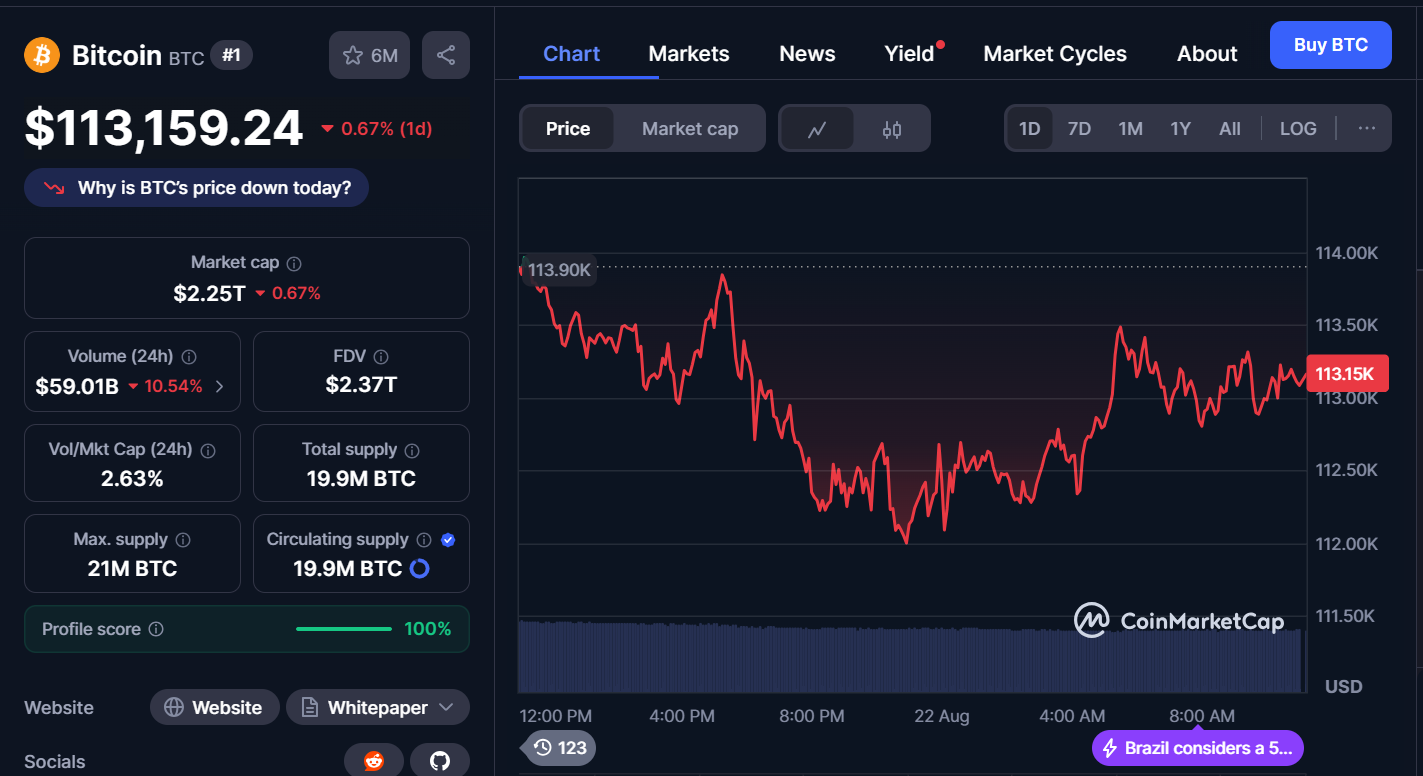The width and height of the screenshot is (1423, 776).
Task: Open the GitHub social link icon
Action: click(x=440, y=761)
